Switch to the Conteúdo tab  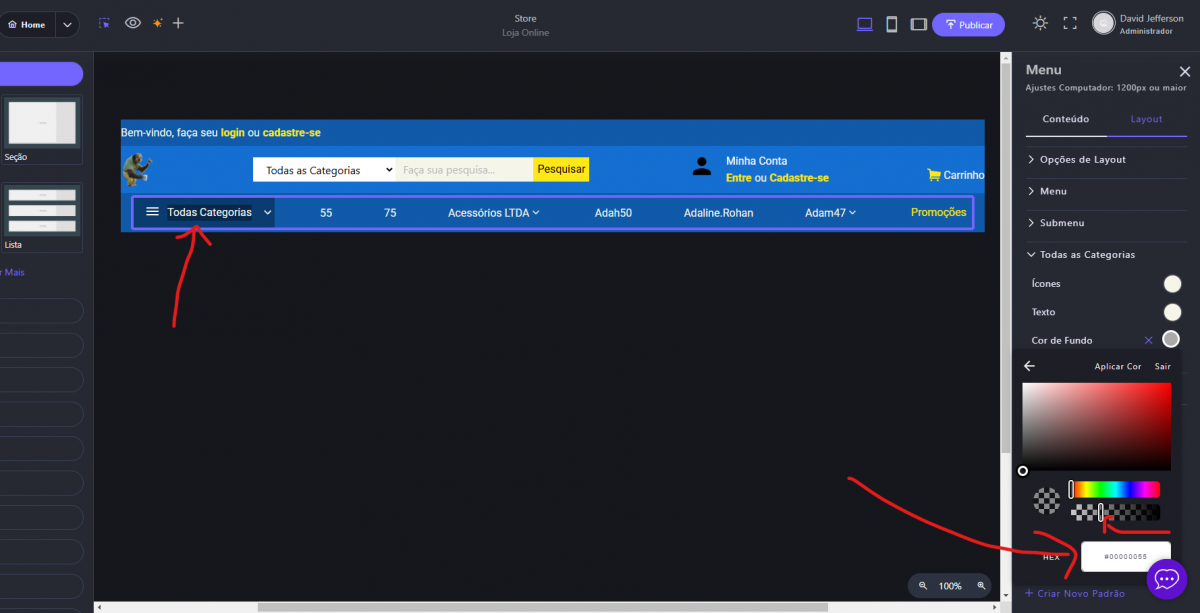tap(1066, 119)
